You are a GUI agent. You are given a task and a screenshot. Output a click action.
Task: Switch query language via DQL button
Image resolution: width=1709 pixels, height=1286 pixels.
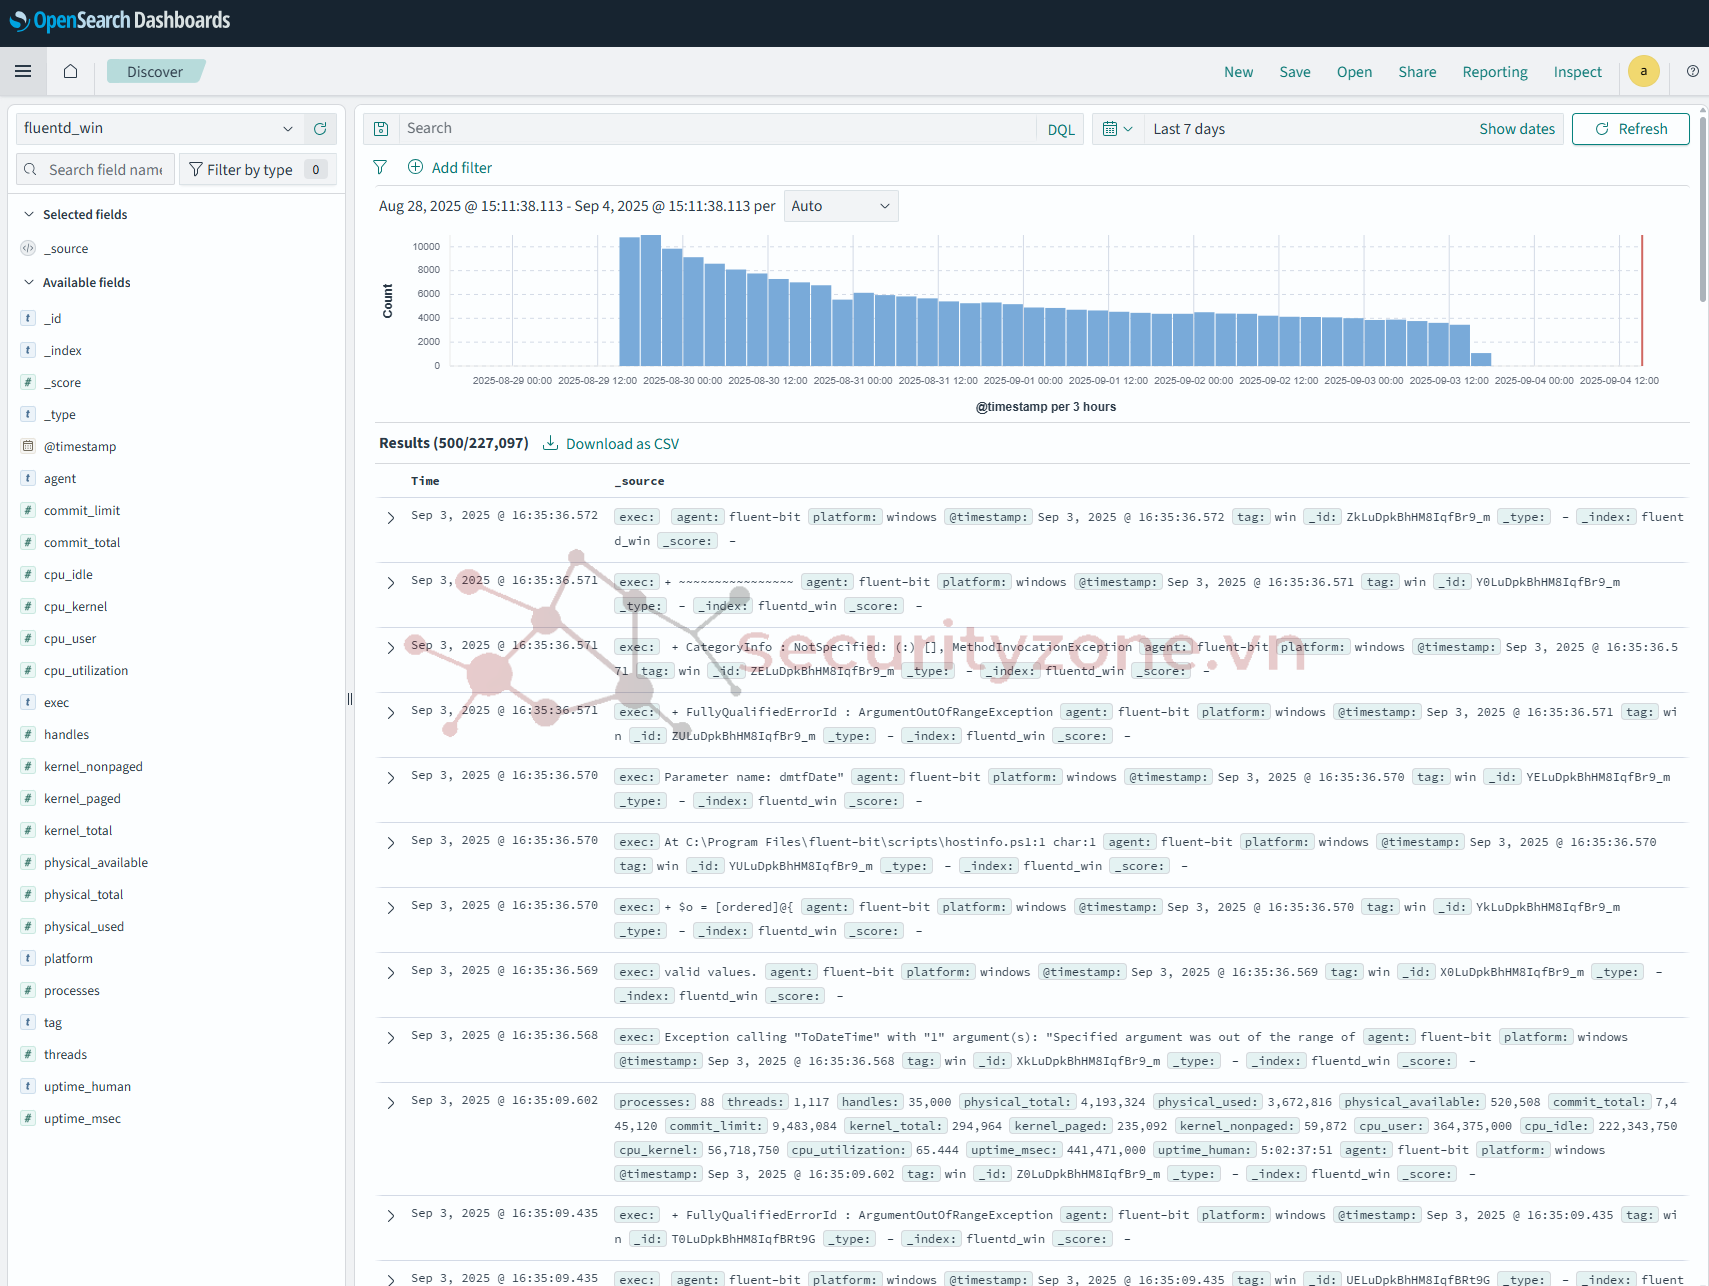pos(1061,129)
